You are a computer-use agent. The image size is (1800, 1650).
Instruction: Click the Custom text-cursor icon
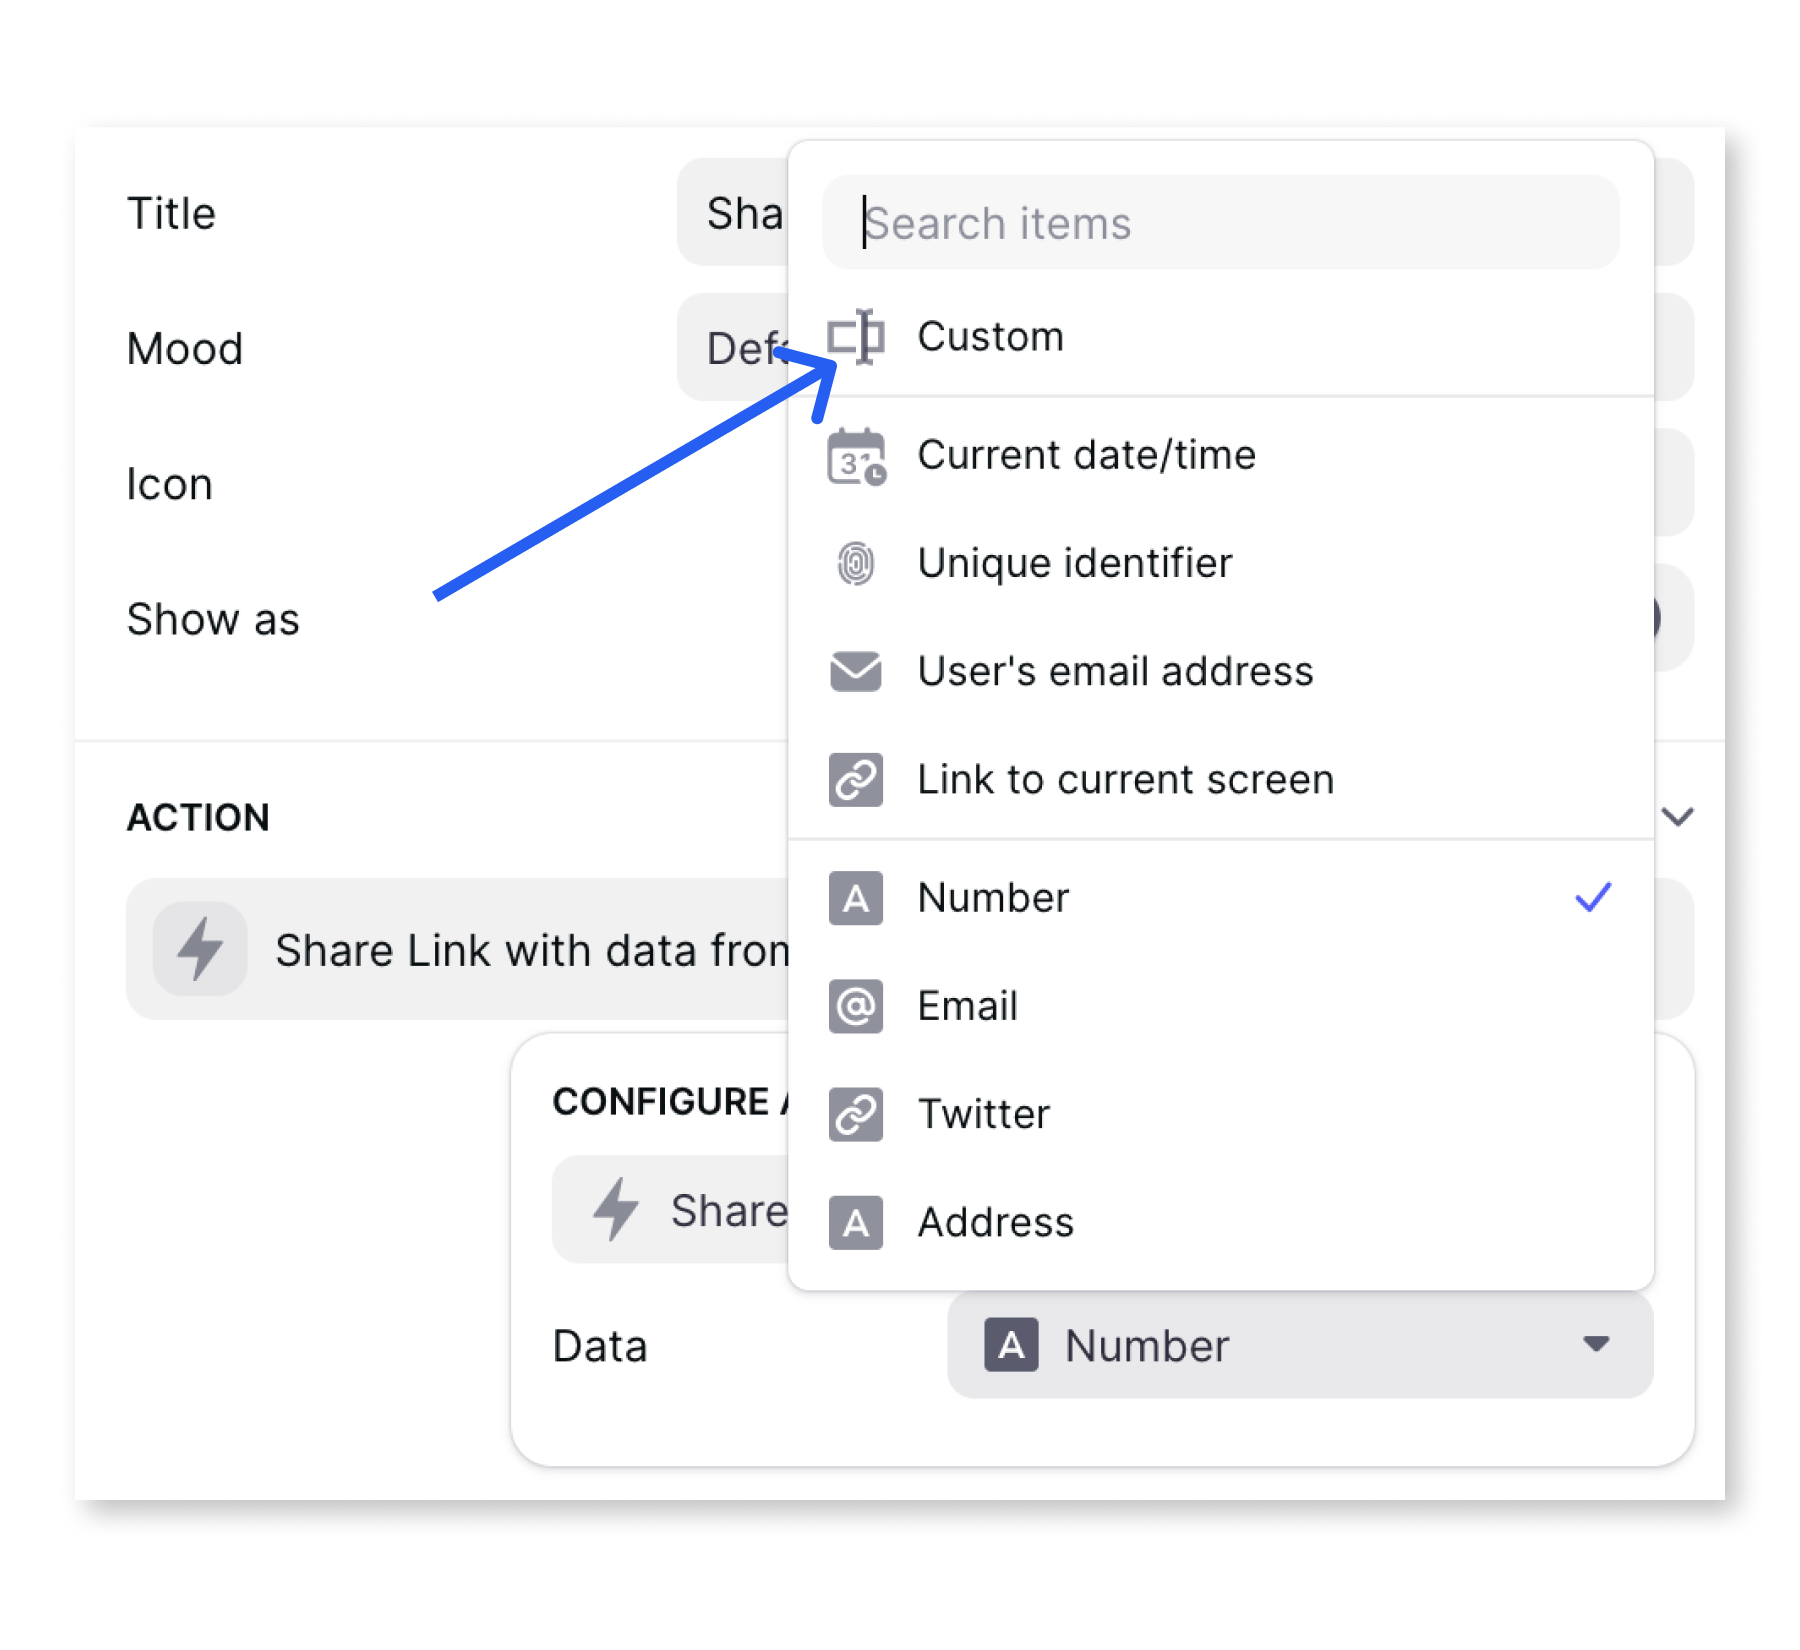point(856,337)
